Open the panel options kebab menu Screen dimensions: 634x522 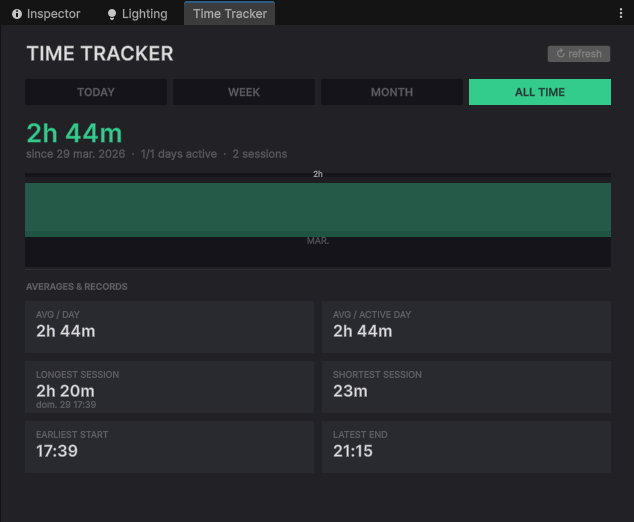tap(621, 13)
